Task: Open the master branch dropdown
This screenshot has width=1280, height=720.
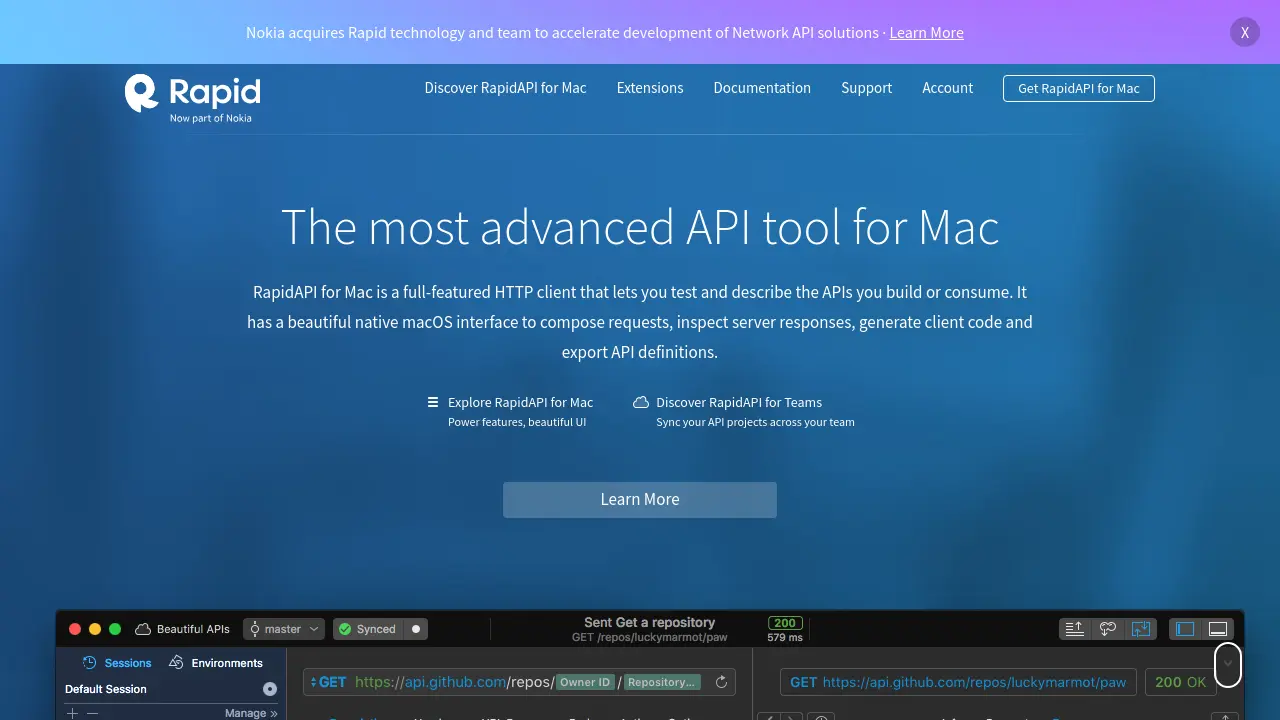Action: tap(284, 629)
